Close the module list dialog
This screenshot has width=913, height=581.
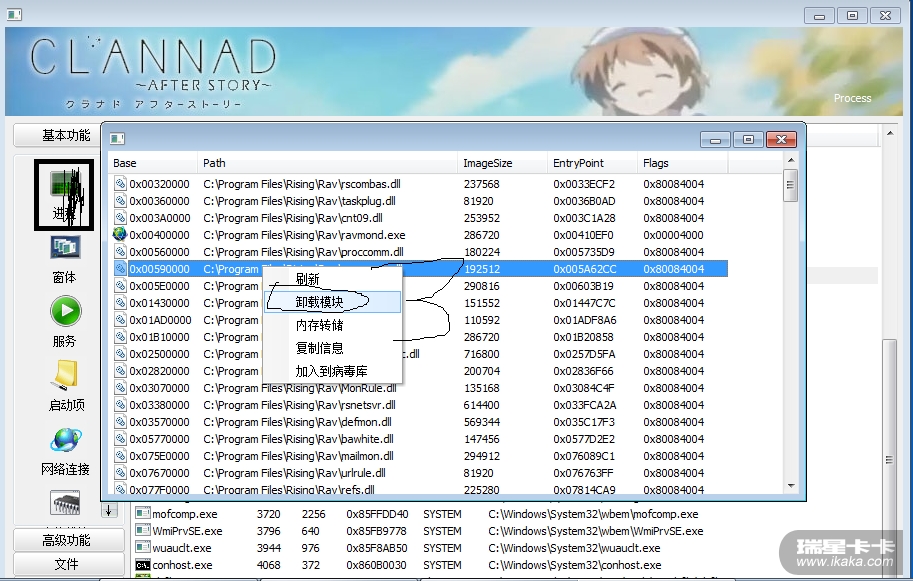(781, 139)
